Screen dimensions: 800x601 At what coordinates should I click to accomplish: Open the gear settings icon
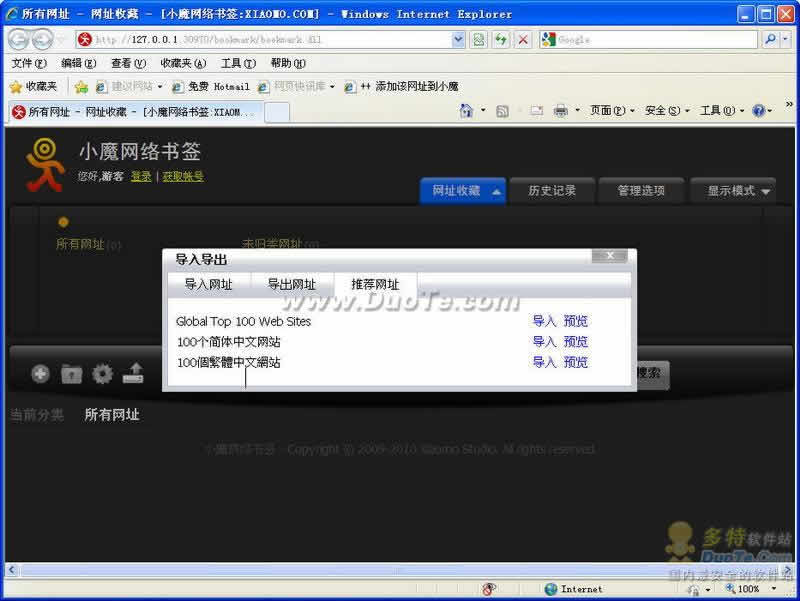[102, 374]
